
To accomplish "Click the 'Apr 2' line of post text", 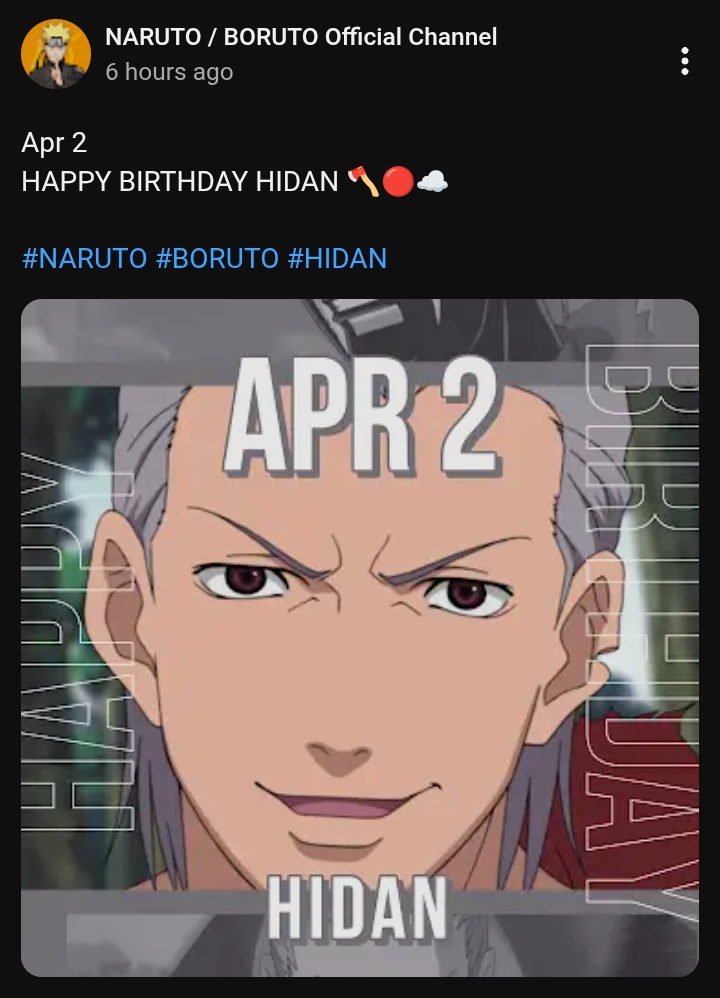I will 54,143.
